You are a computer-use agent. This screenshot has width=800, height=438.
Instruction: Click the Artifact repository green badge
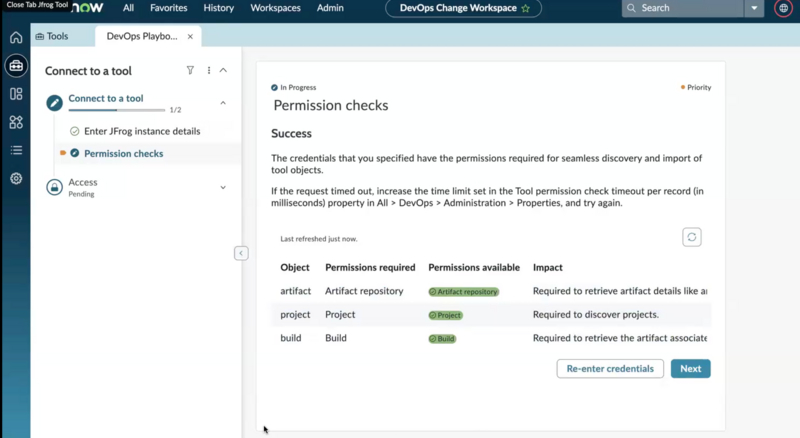(x=463, y=291)
